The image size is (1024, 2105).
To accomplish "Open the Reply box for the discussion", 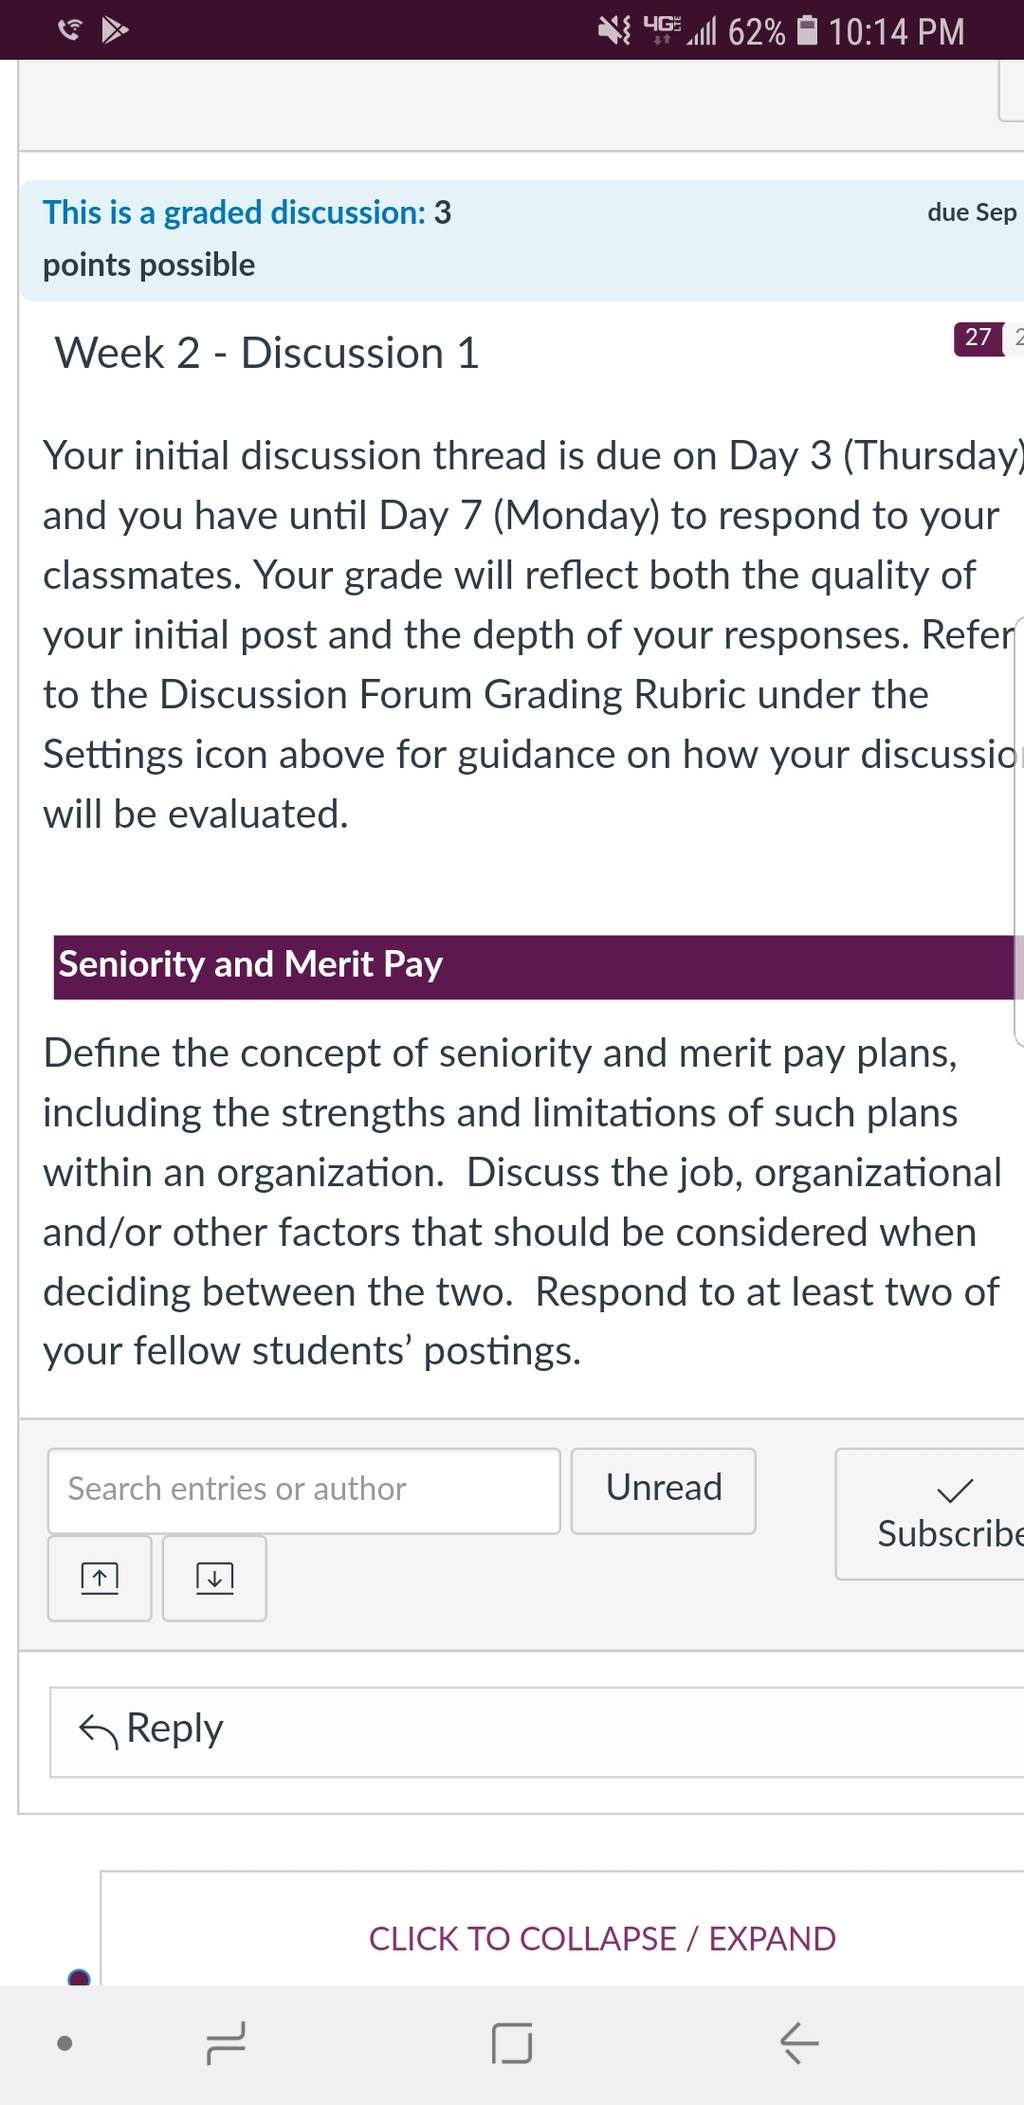I will pyautogui.click(x=537, y=1732).
